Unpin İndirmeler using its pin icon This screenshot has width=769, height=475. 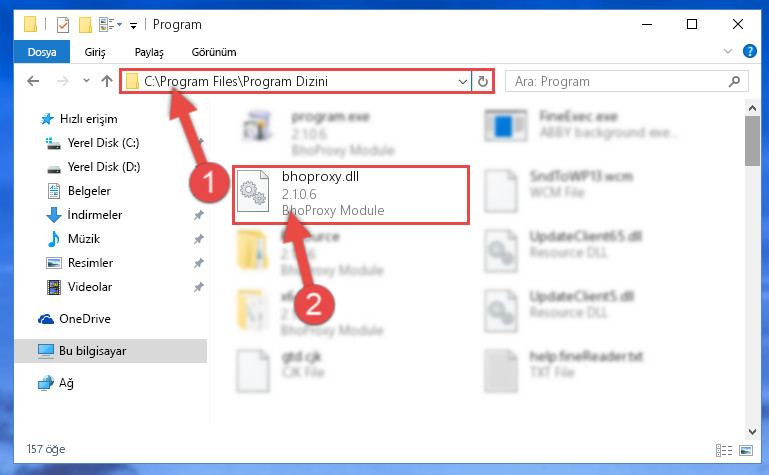pos(199,215)
